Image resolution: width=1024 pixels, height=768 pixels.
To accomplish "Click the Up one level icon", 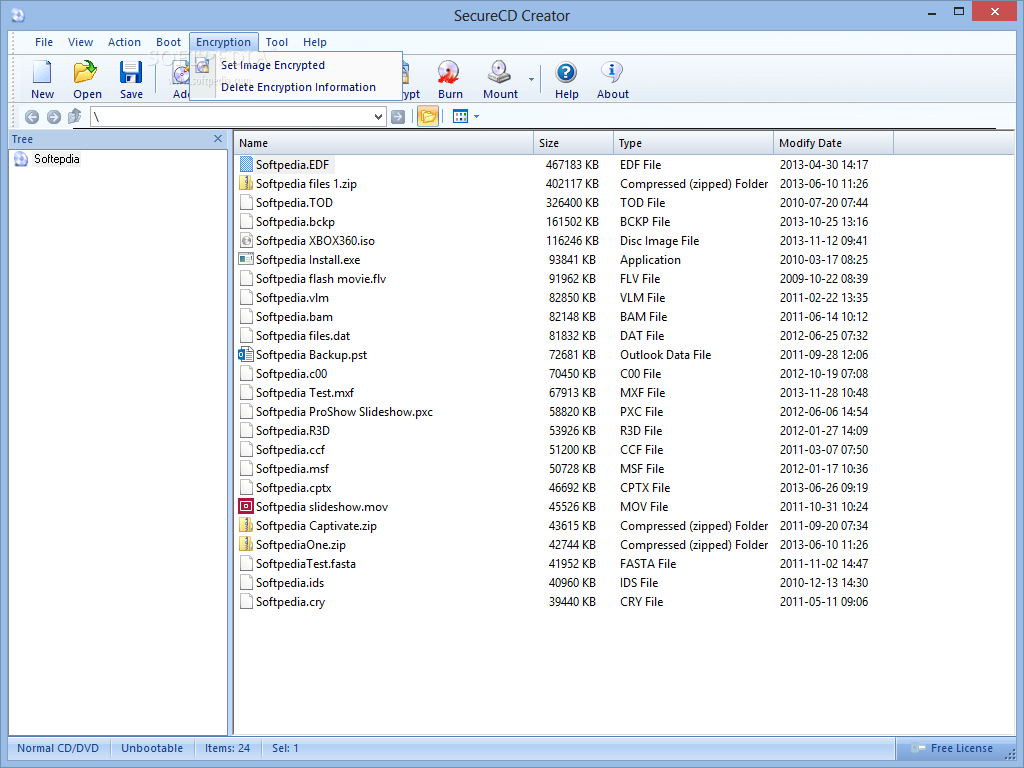I will click(74, 116).
